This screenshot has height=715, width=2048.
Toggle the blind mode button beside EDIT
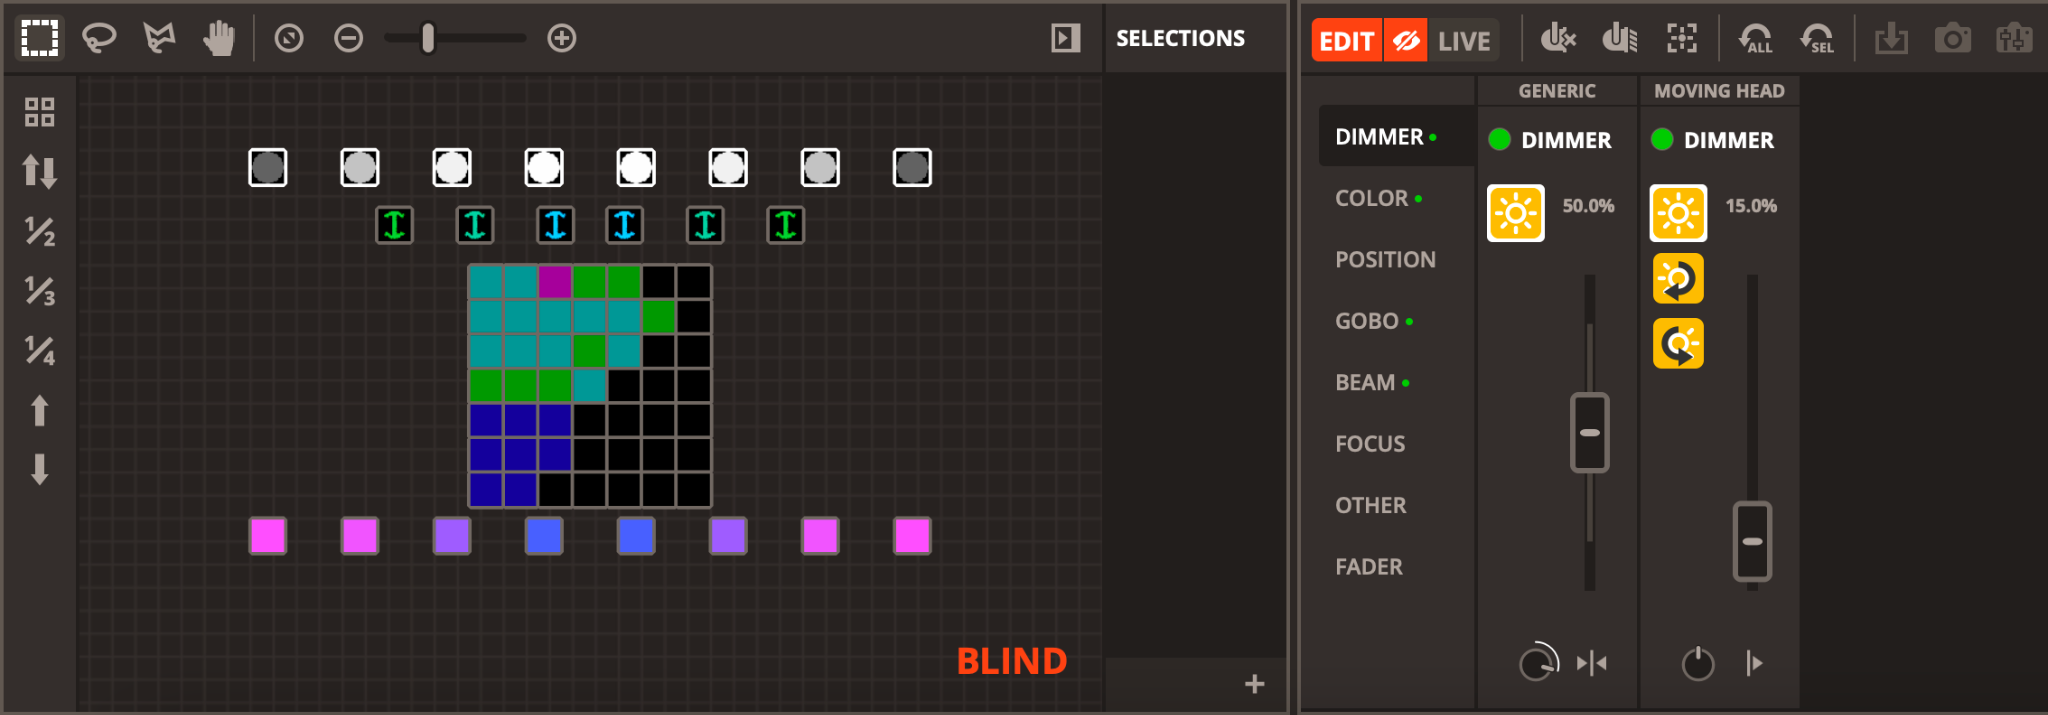coord(1405,41)
